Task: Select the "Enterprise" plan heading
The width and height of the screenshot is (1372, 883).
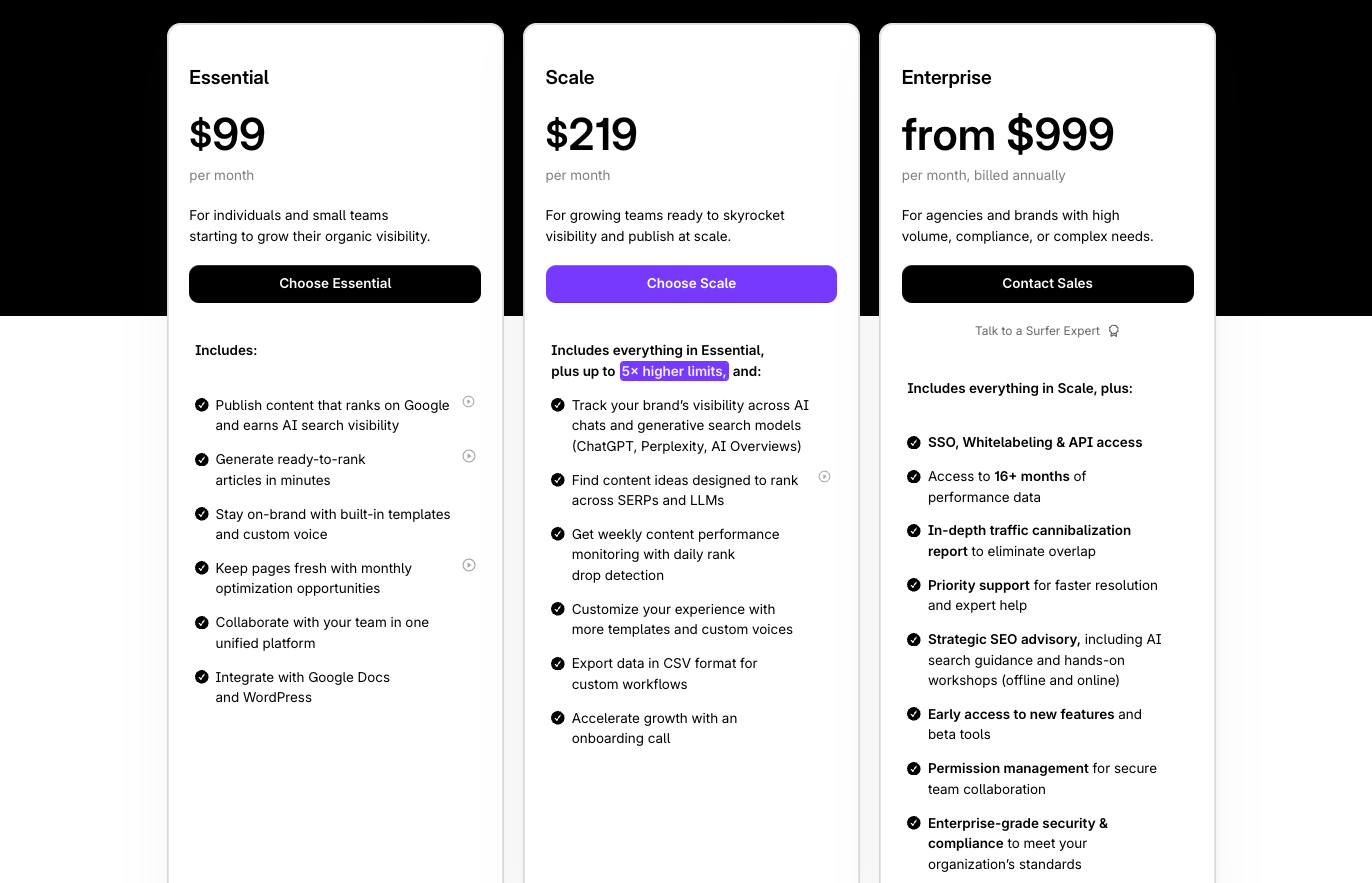Action: click(x=946, y=77)
